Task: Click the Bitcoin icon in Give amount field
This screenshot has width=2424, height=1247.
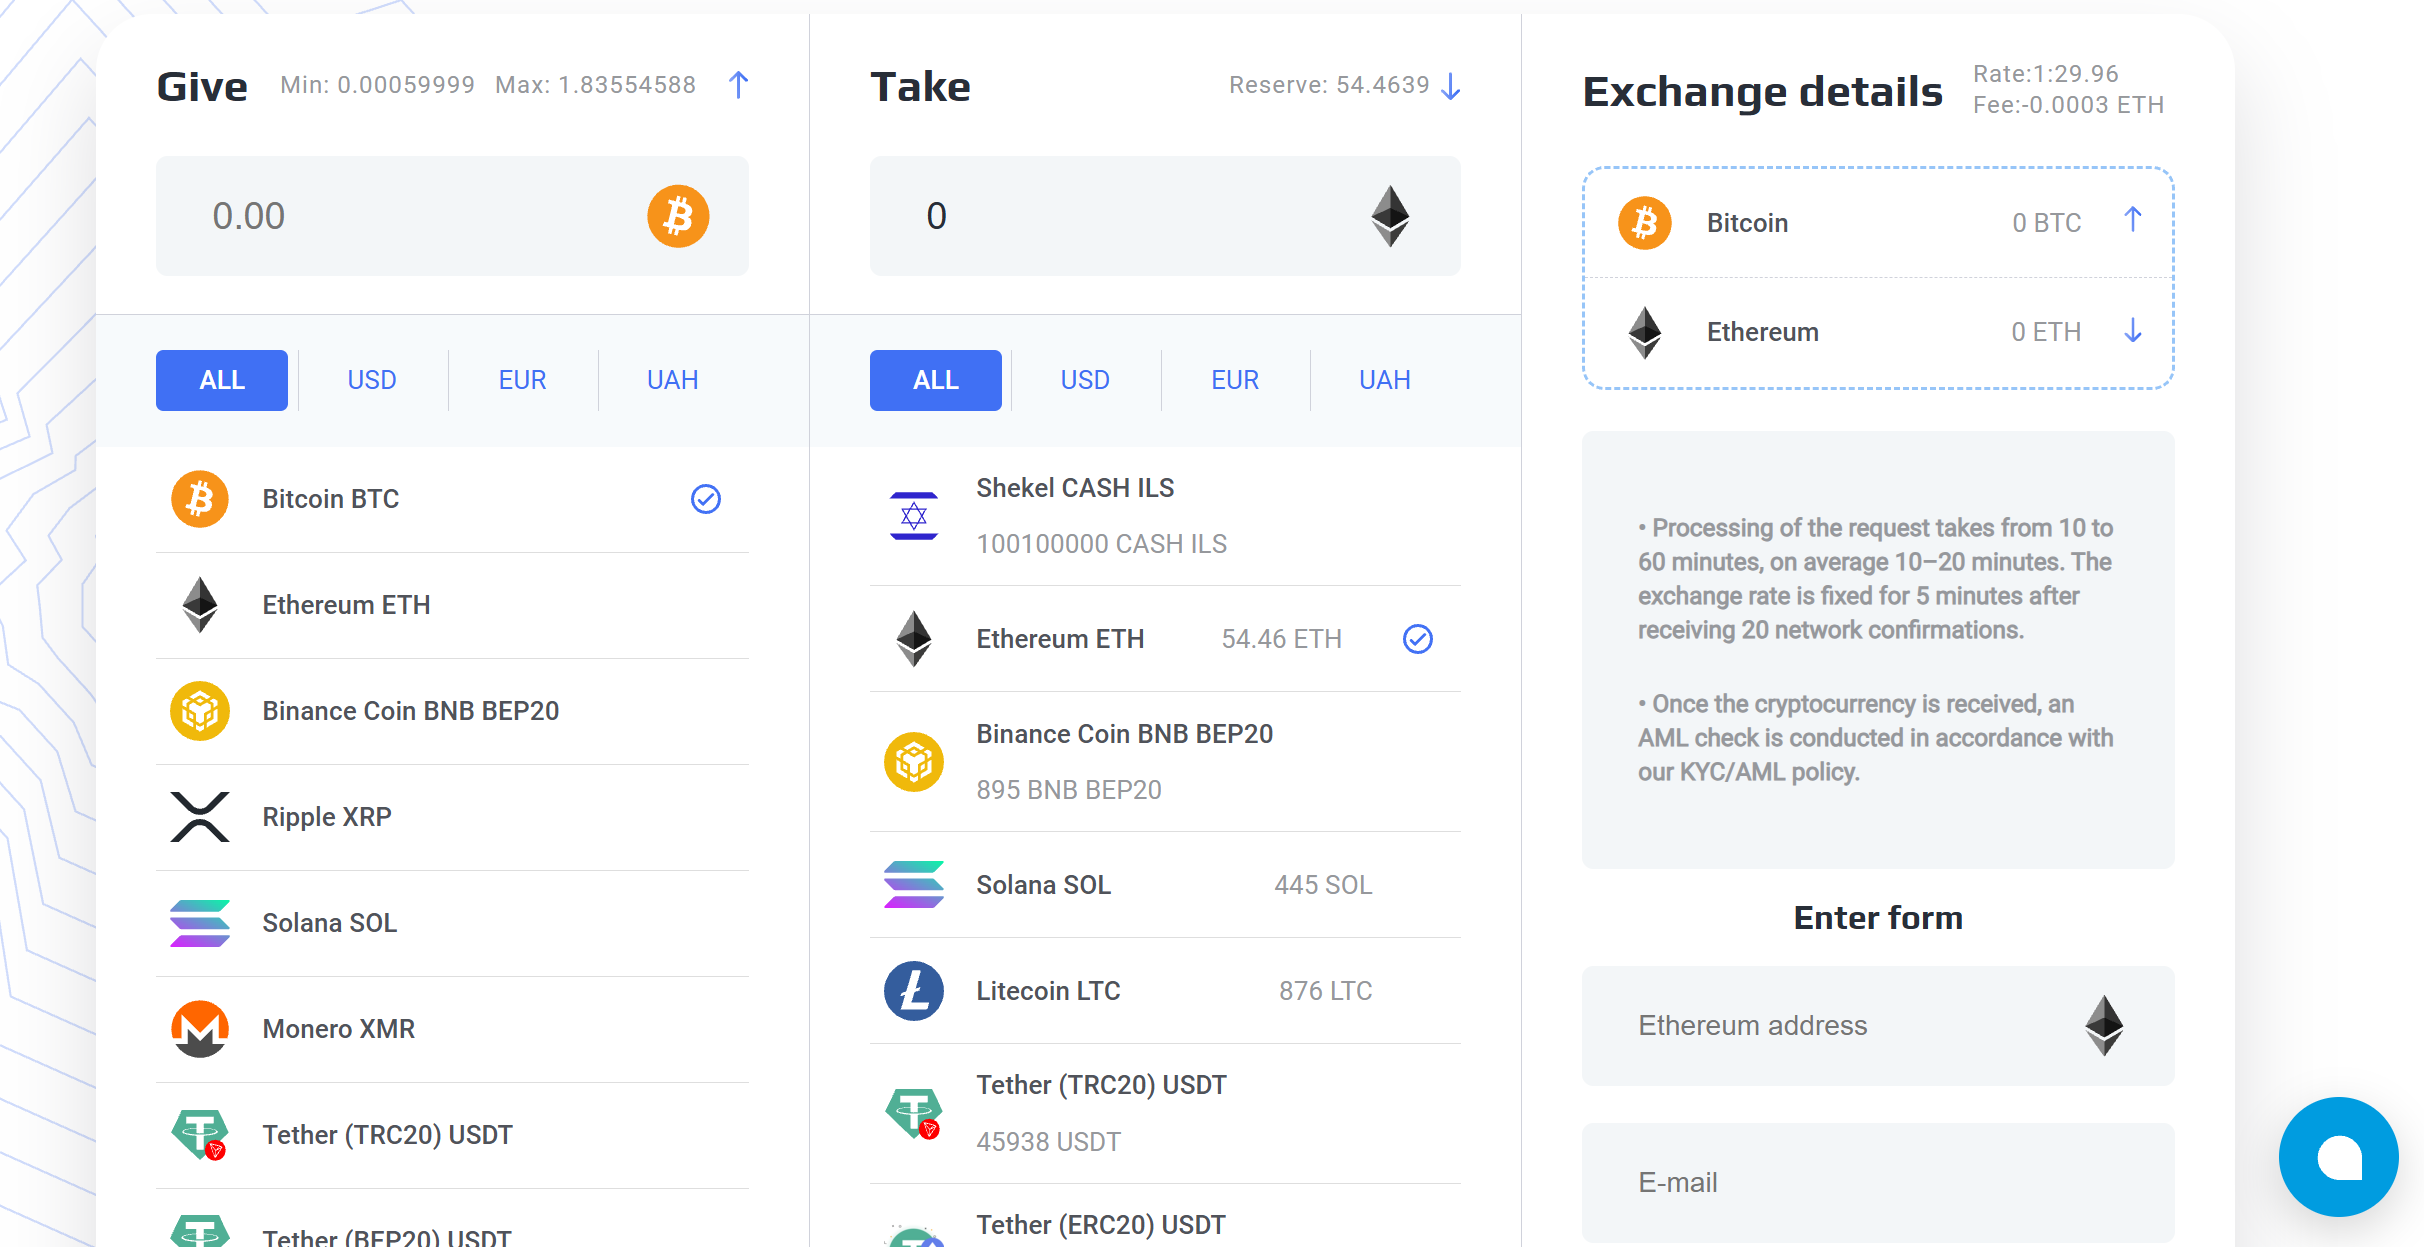Action: click(x=678, y=216)
